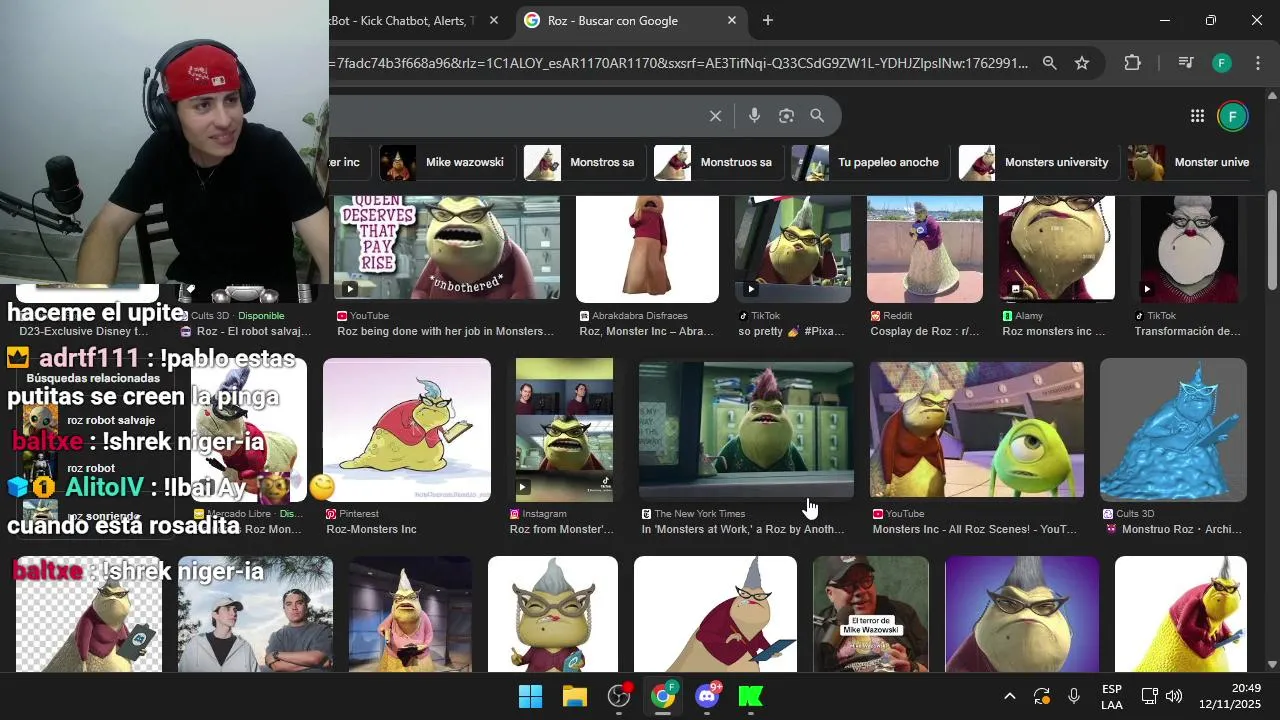Click 'Cosplay de Roz : r/...' caption link

tap(925, 331)
